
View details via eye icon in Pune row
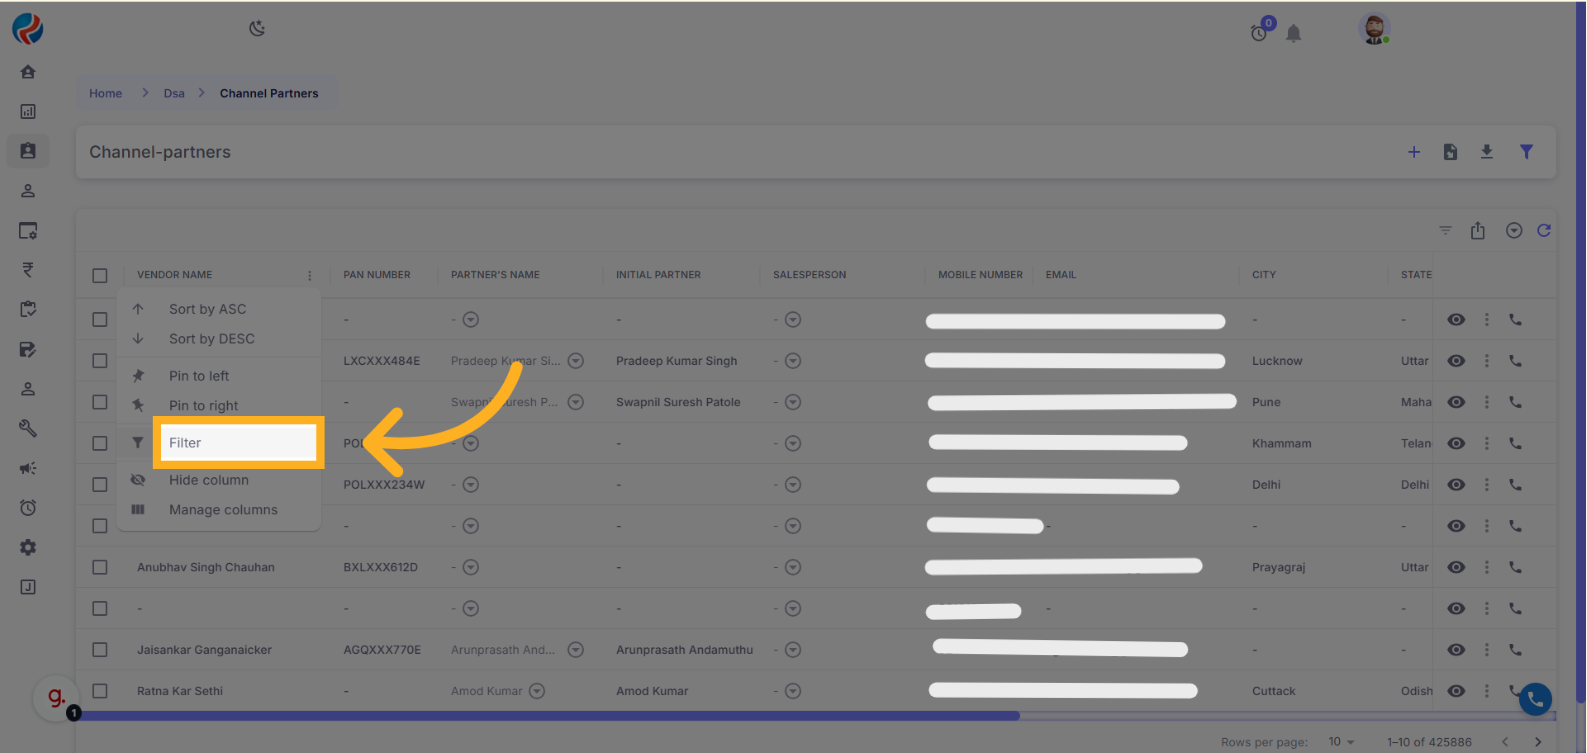[x=1456, y=402]
